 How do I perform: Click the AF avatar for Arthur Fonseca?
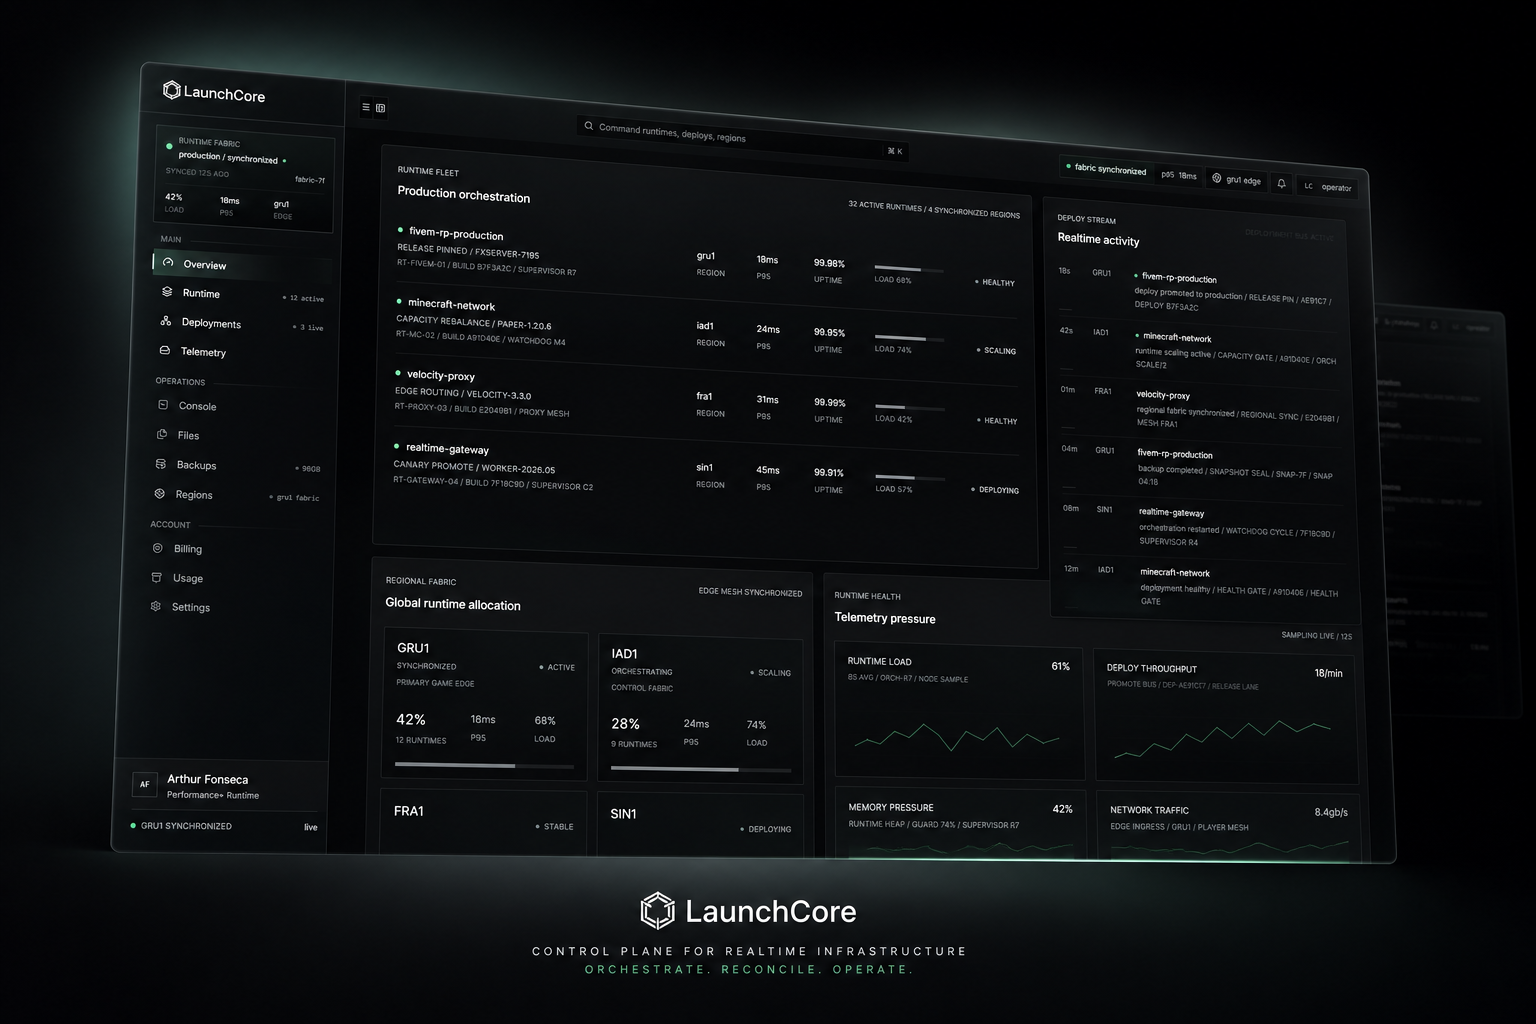point(144,784)
